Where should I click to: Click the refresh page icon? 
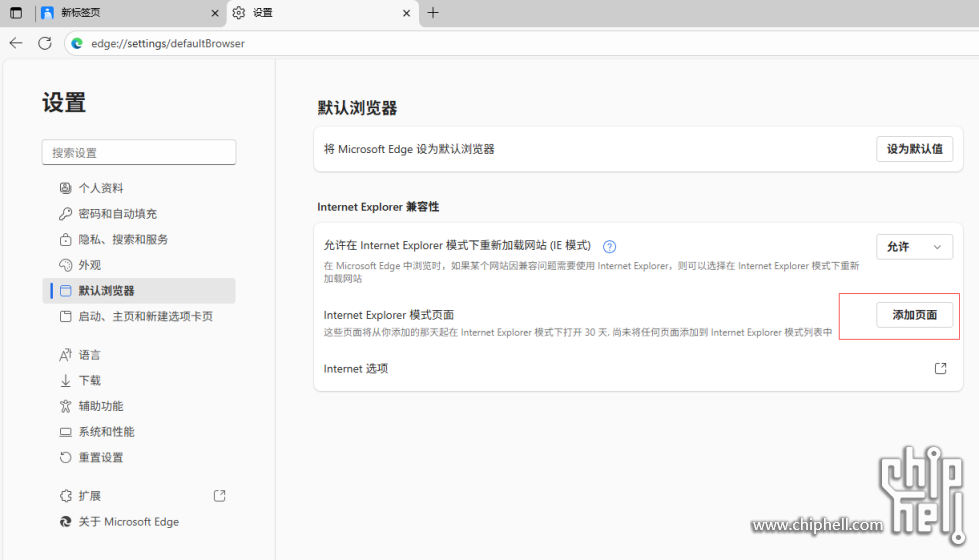coord(45,43)
